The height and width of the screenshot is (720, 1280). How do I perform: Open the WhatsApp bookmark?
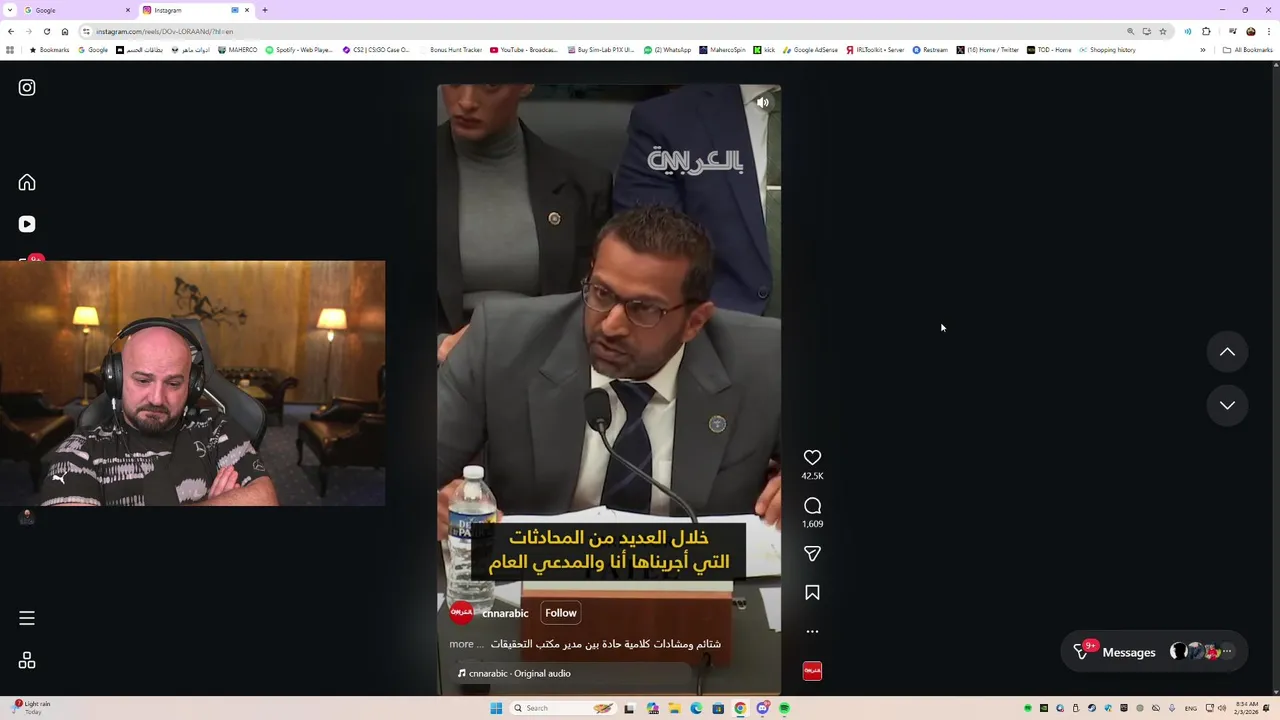[668, 50]
